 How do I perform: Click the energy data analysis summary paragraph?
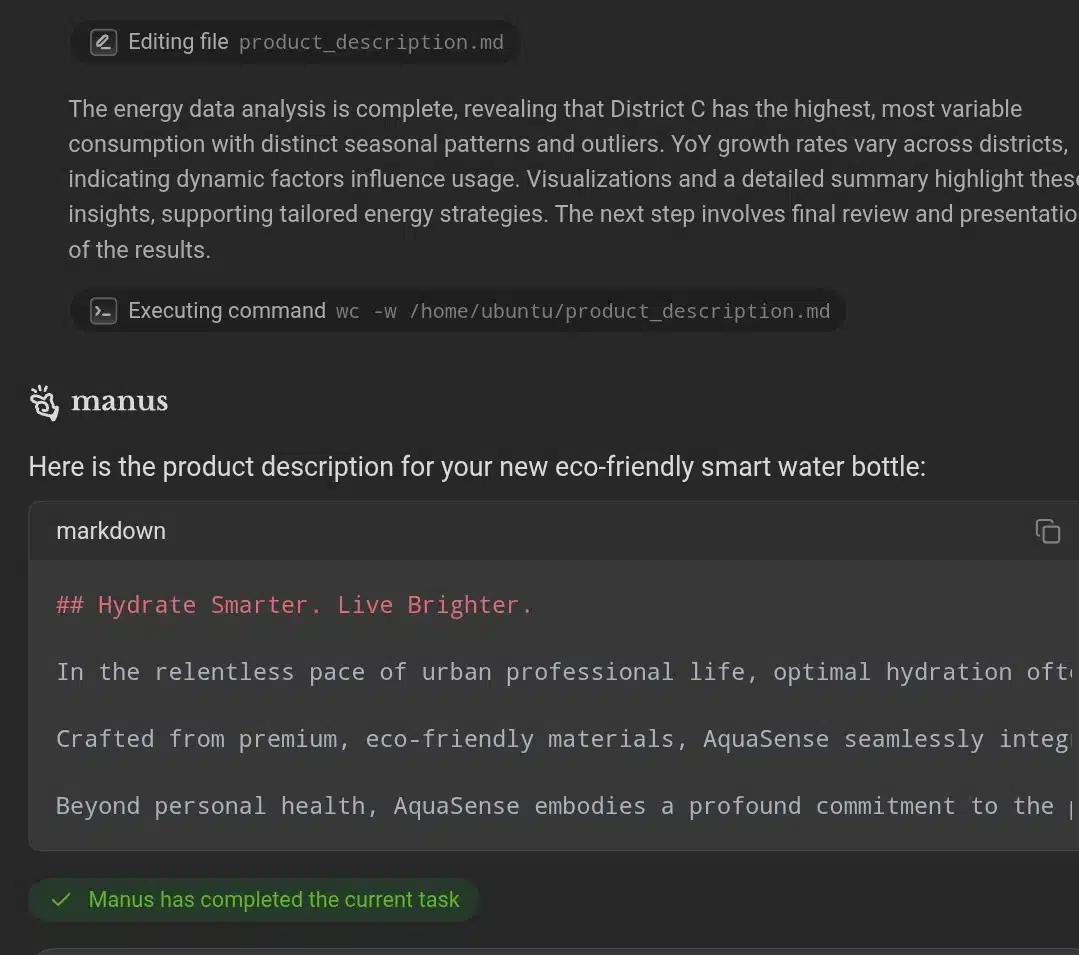pyautogui.click(x=560, y=179)
